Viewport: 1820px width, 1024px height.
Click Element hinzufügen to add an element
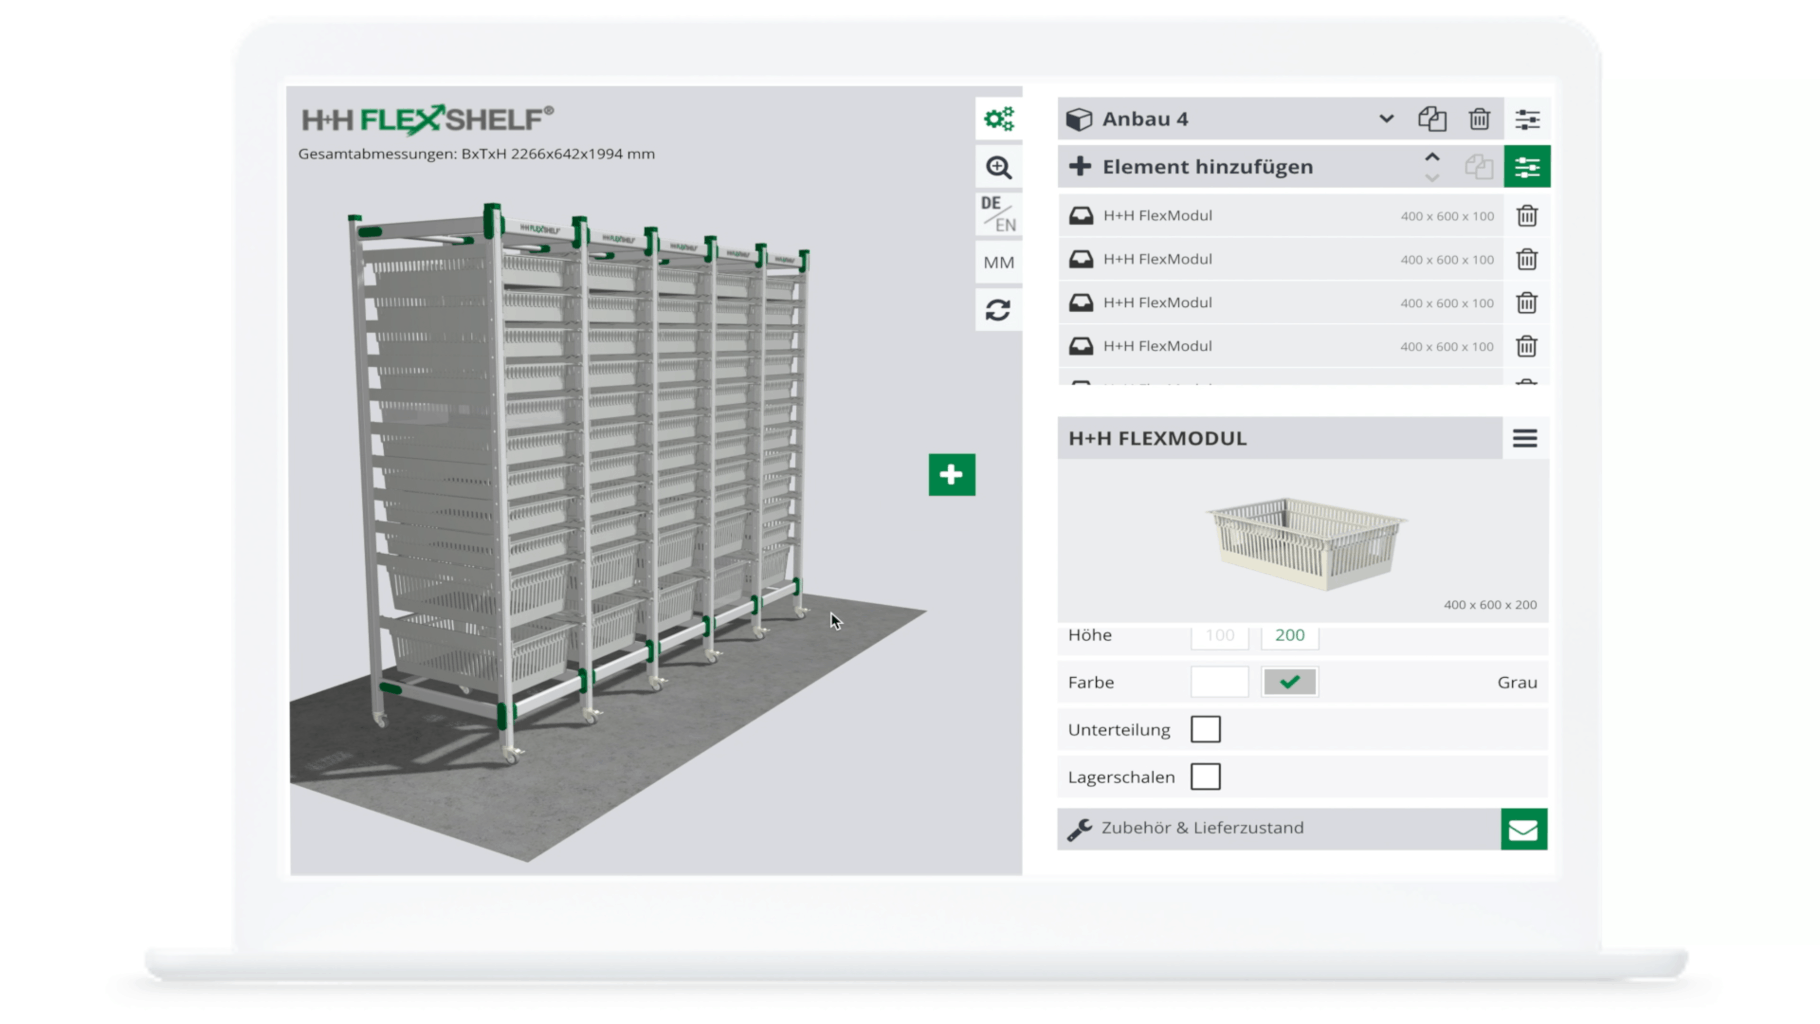[x=1206, y=167]
